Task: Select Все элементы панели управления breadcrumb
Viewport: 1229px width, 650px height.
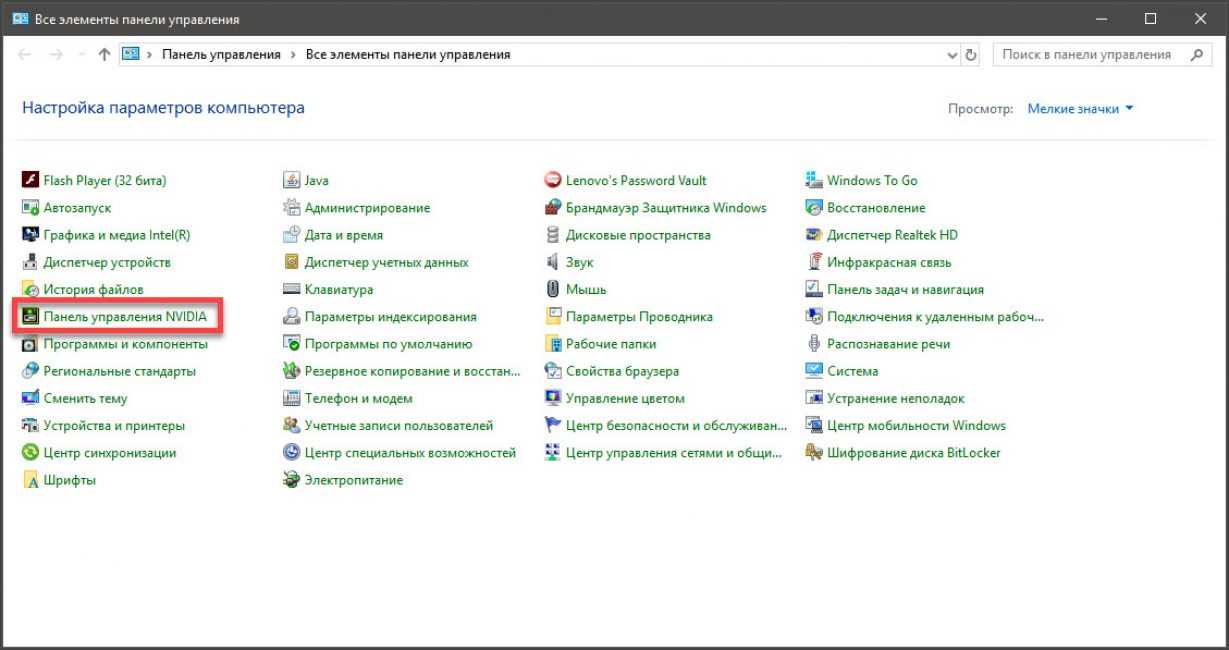Action: 407,55
